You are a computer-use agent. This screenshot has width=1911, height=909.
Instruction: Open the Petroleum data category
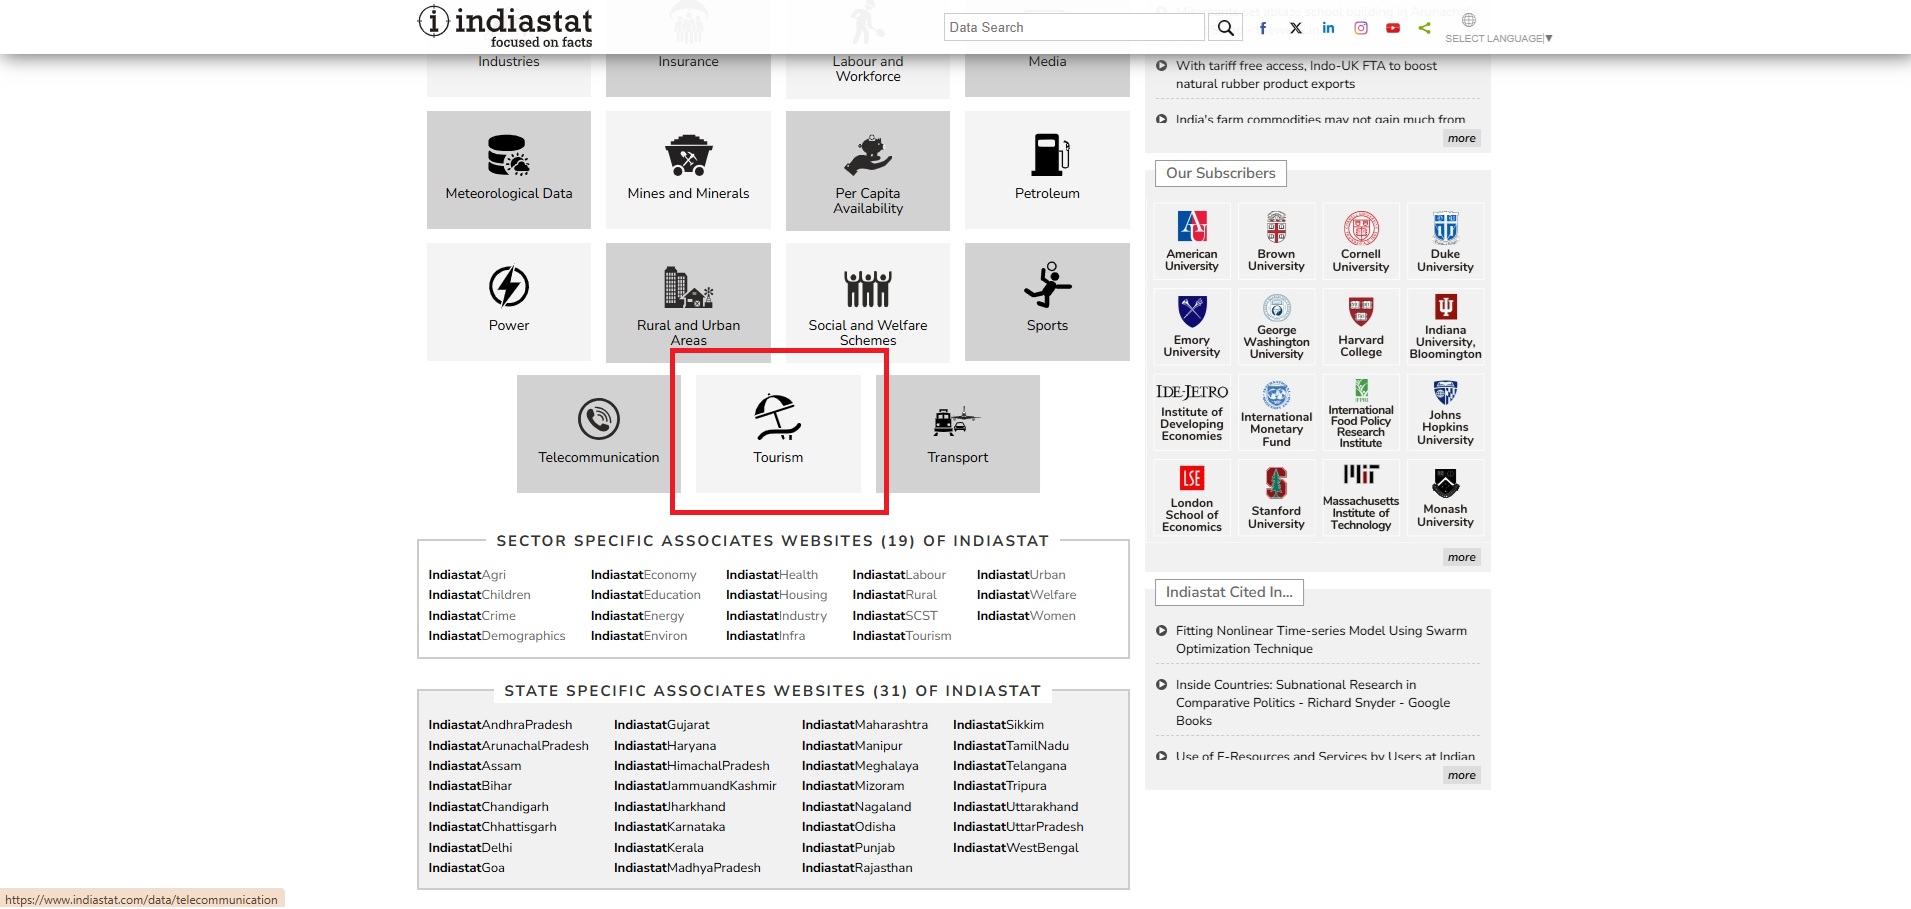[1047, 169]
